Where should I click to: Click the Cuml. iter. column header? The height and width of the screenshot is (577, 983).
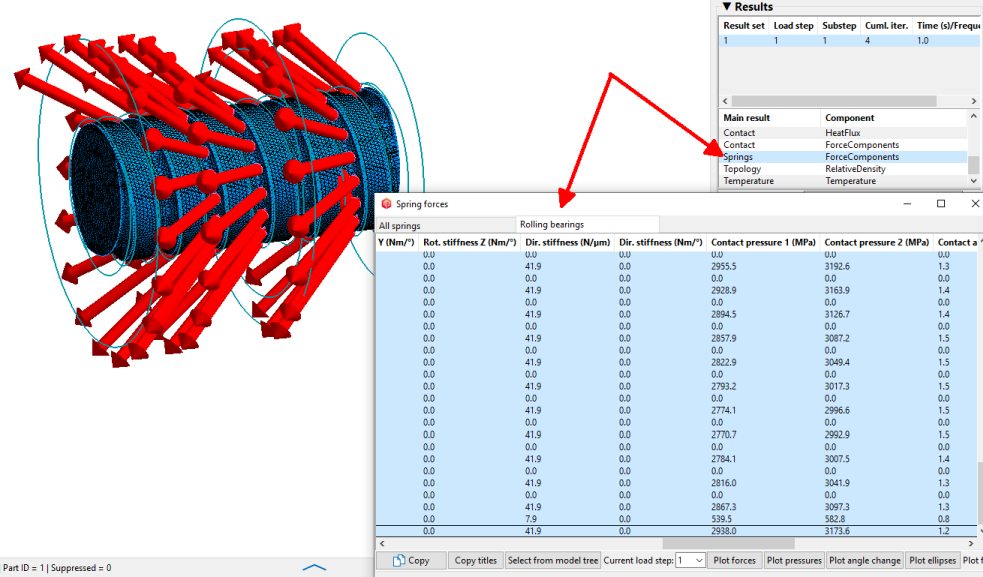pos(886,26)
